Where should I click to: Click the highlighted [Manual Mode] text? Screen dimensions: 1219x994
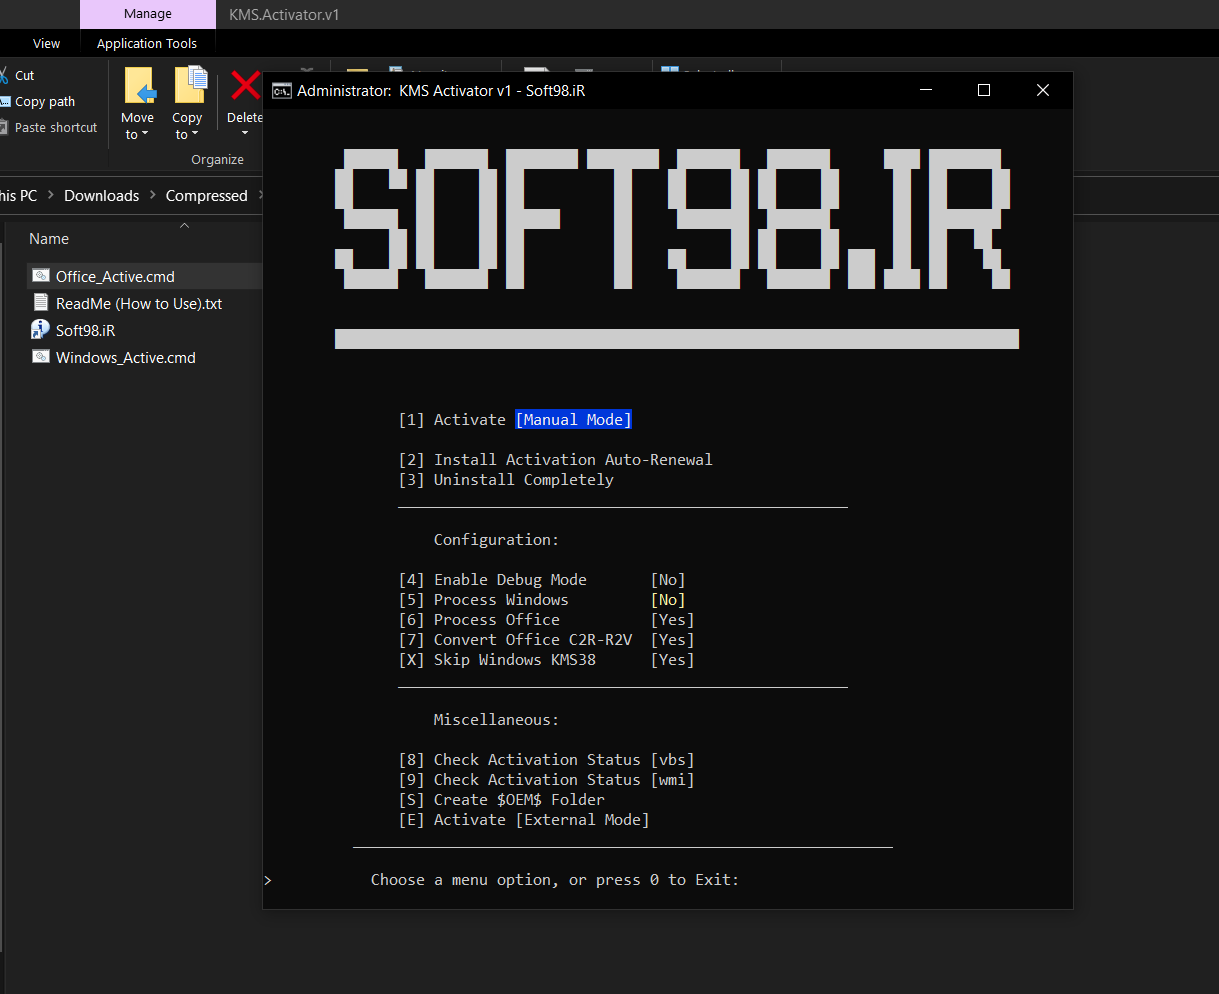(574, 420)
